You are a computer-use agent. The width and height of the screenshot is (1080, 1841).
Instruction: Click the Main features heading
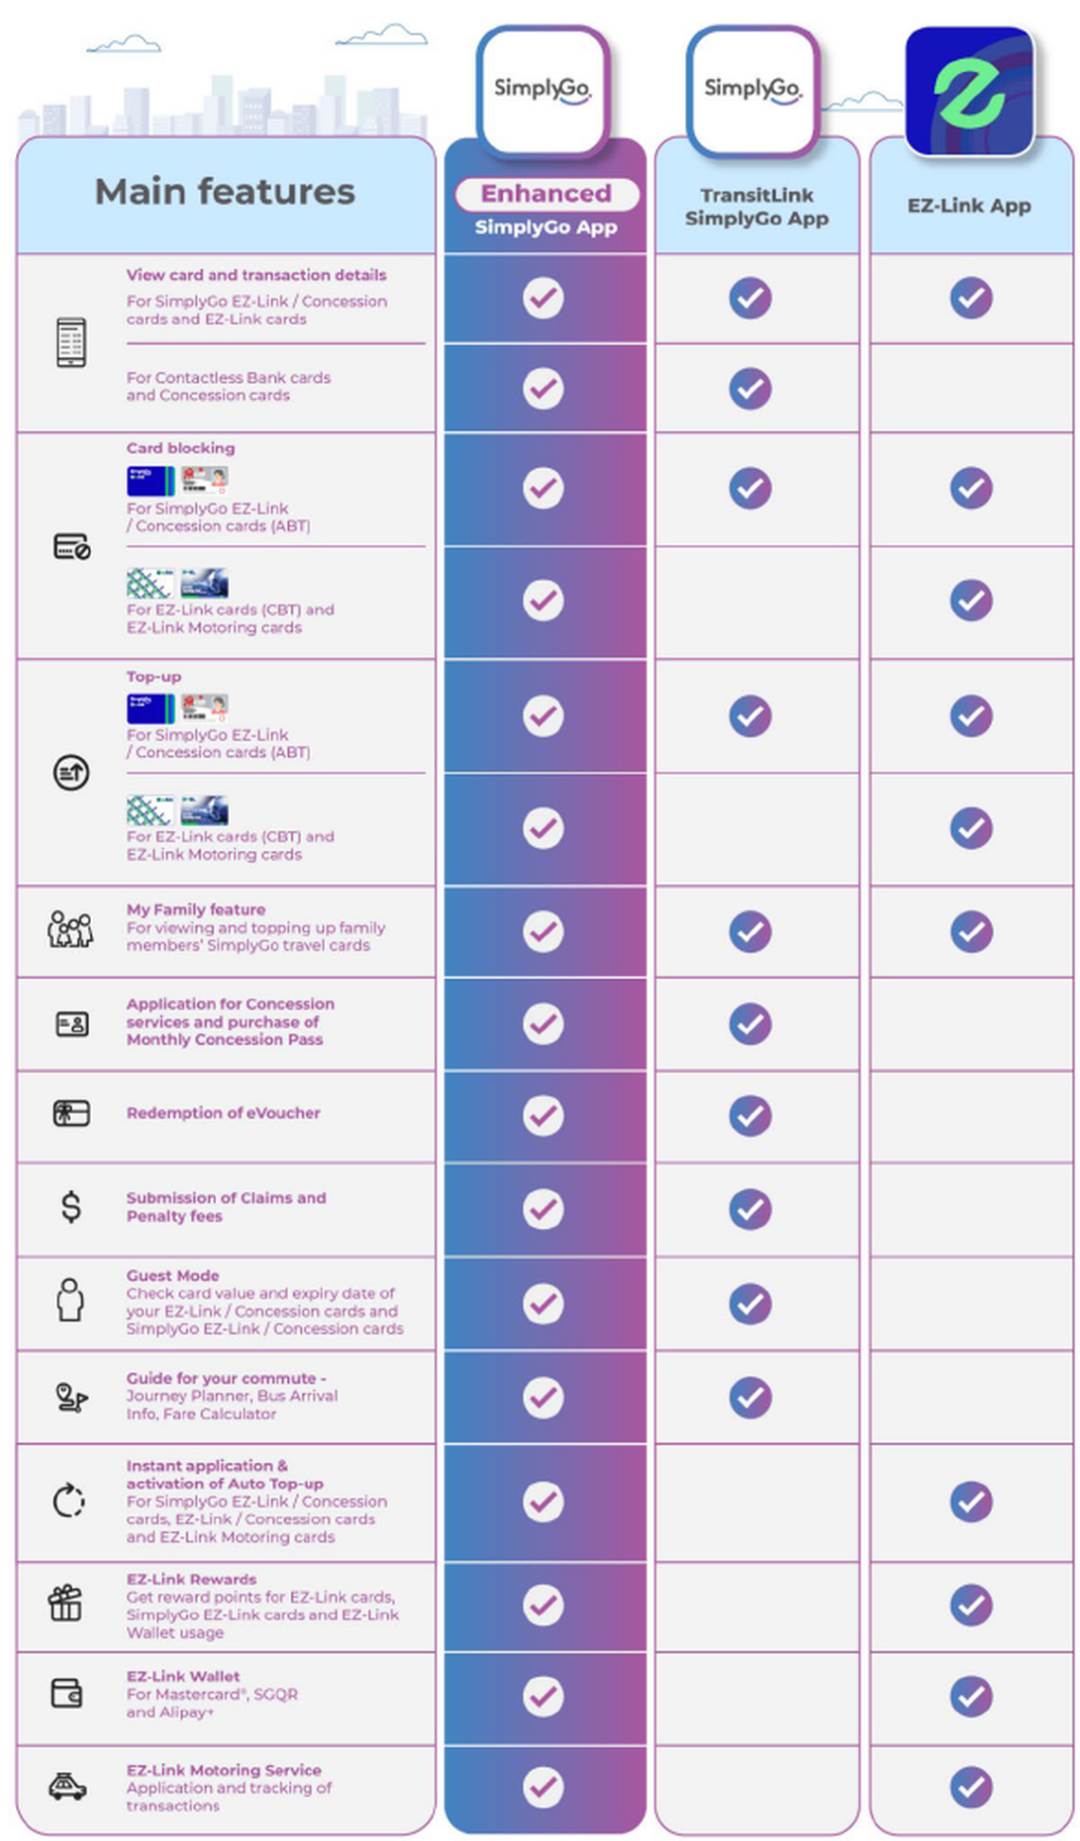click(225, 191)
